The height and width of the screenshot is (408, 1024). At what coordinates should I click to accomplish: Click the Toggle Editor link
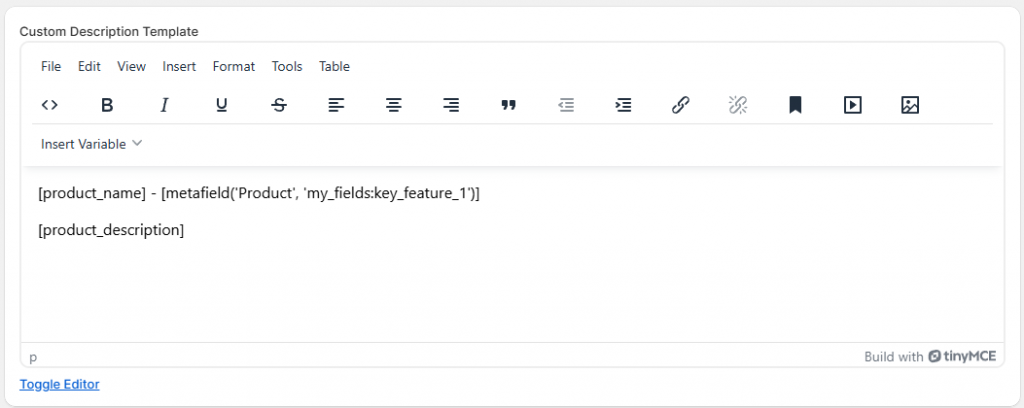(x=59, y=384)
